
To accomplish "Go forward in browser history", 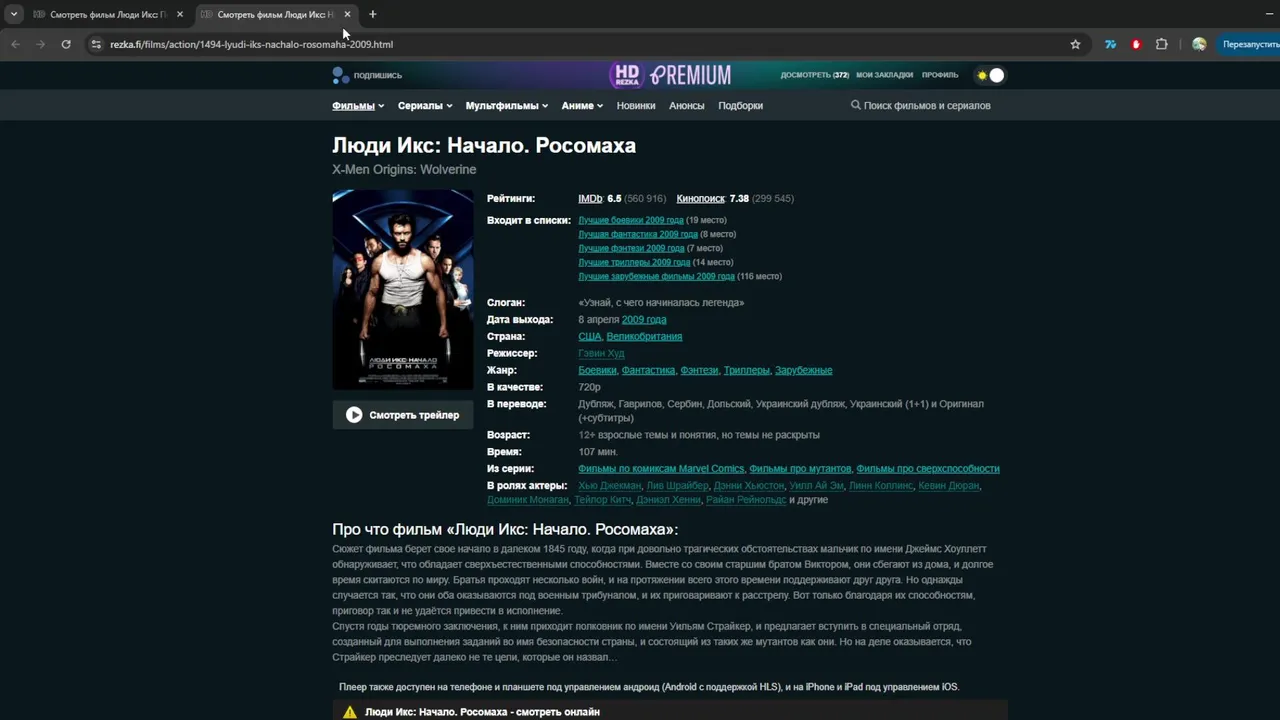I will (41, 44).
